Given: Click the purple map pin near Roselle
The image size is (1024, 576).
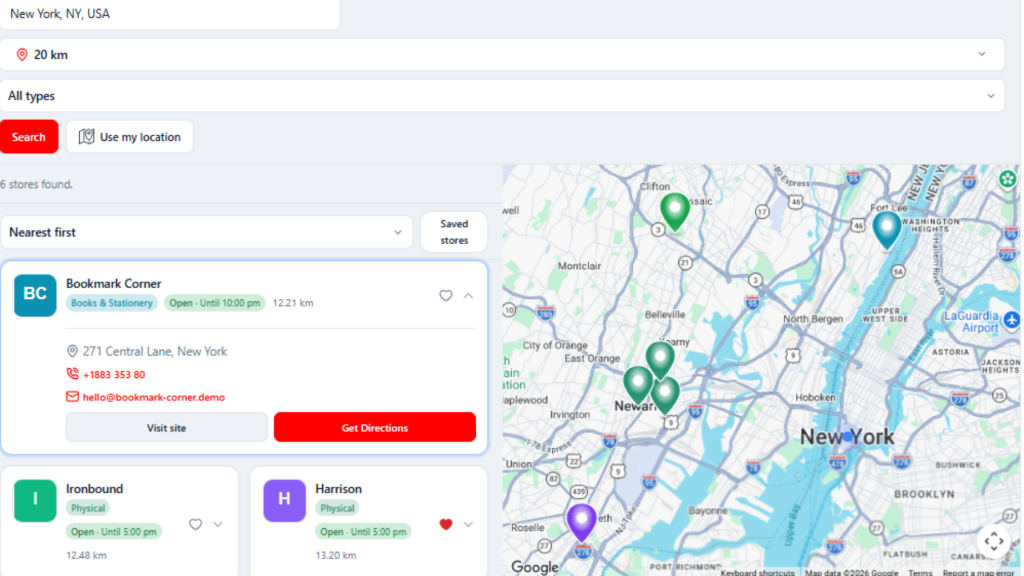Looking at the screenshot, I should pos(581,522).
